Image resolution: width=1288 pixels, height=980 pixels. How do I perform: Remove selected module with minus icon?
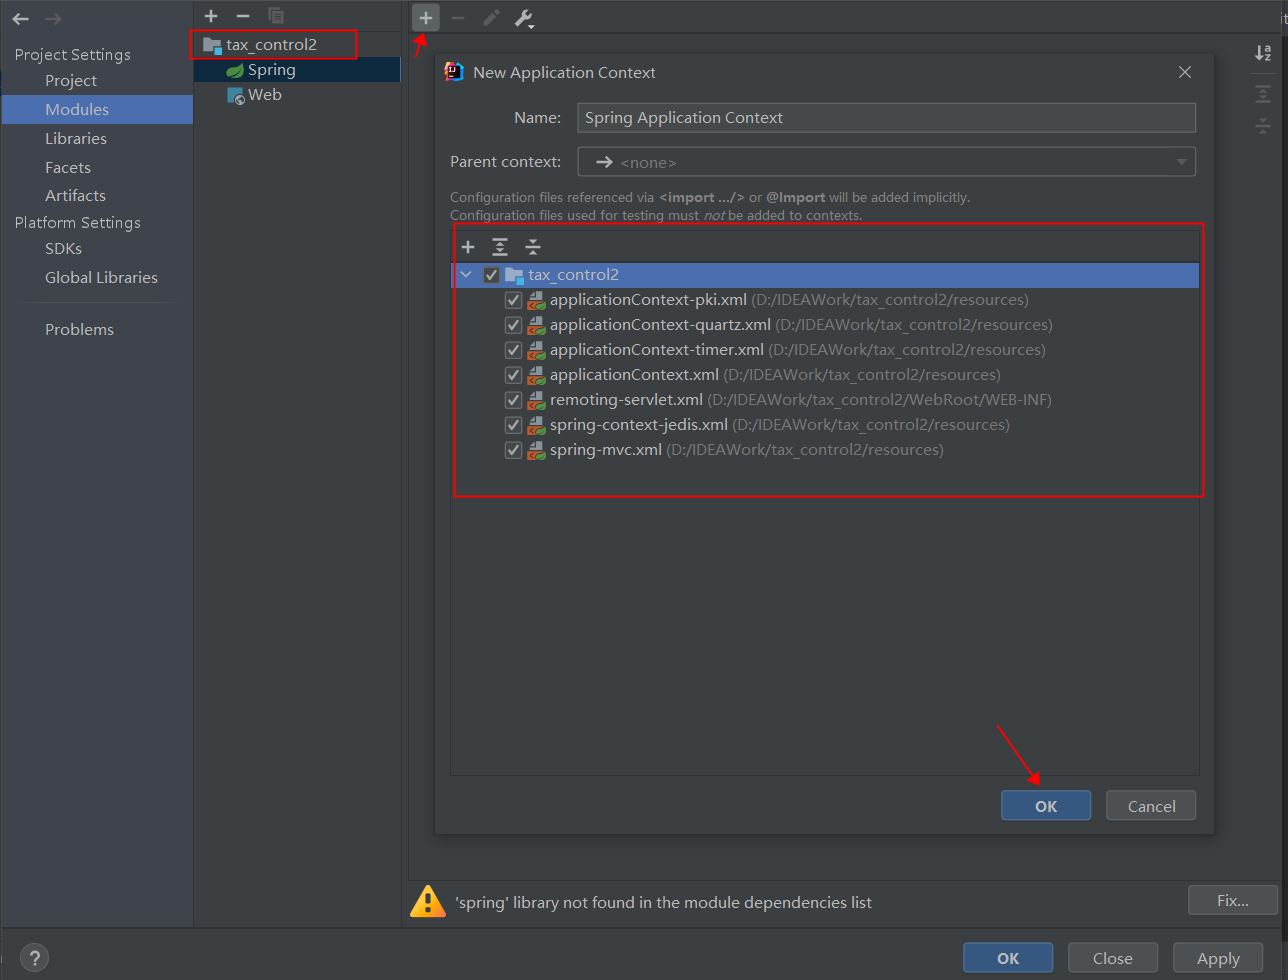click(243, 16)
